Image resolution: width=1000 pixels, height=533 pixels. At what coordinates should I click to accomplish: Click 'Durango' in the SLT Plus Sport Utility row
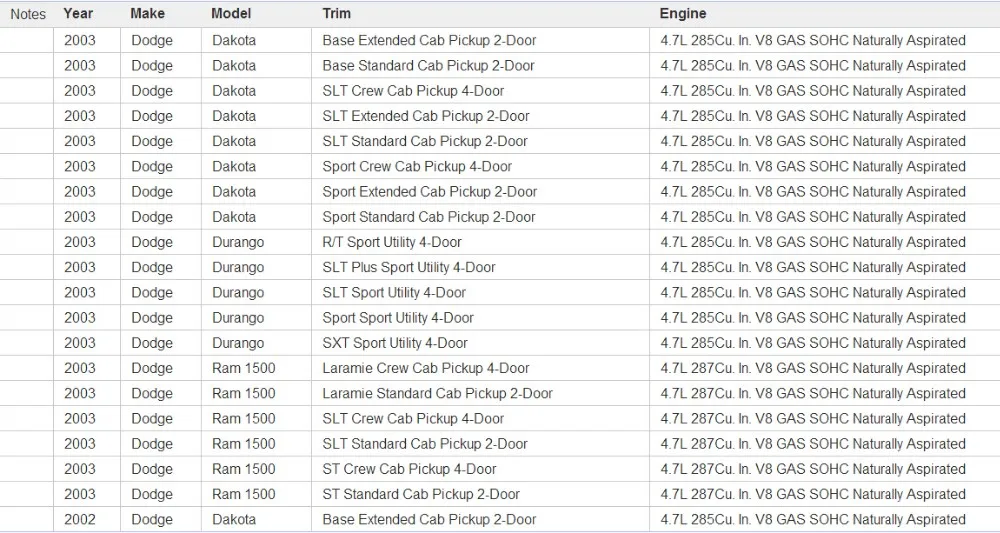coord(238,267)
